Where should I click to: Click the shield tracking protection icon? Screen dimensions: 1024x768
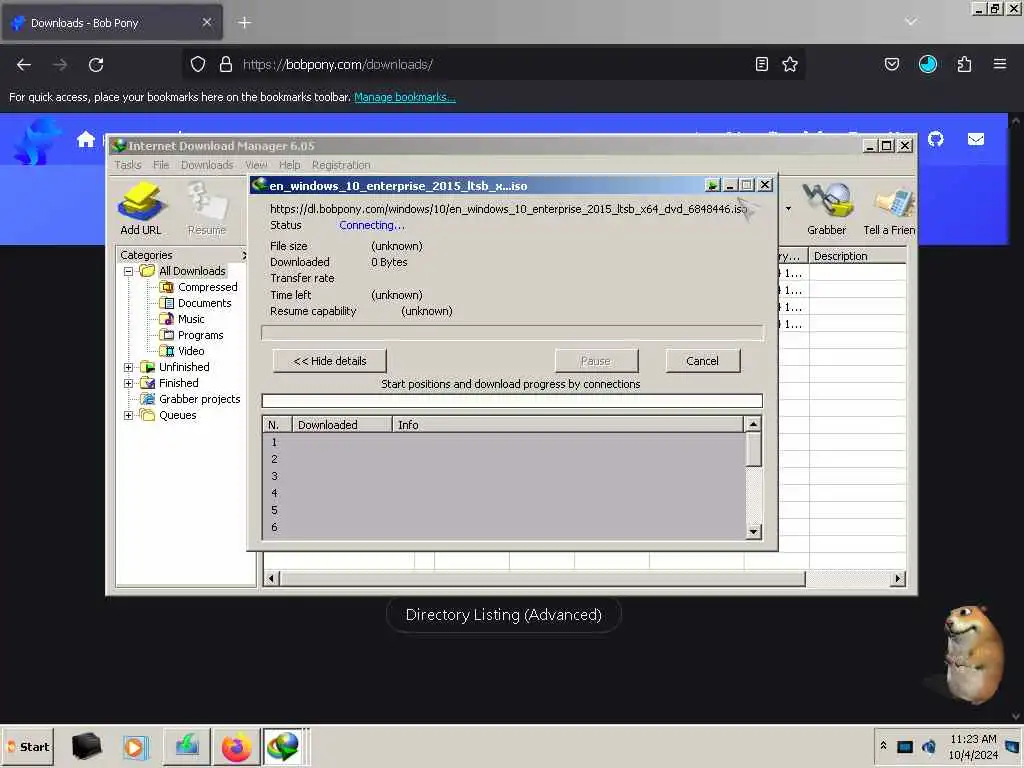198,65
